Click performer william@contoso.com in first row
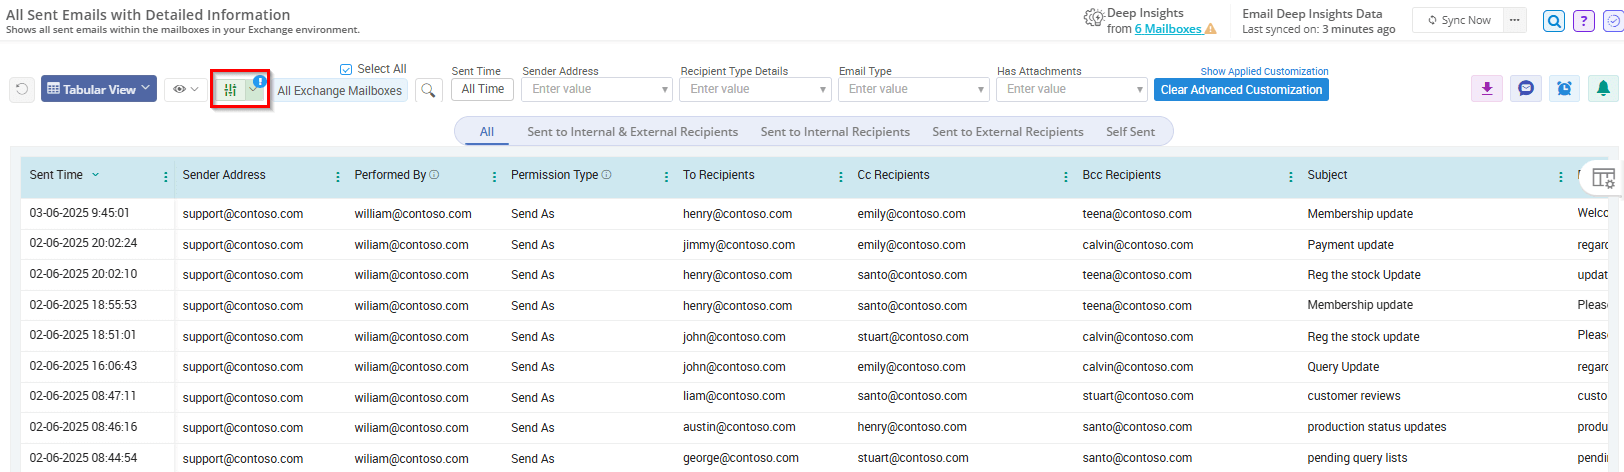Screen dimensions: 1624x472 [413, 214]
